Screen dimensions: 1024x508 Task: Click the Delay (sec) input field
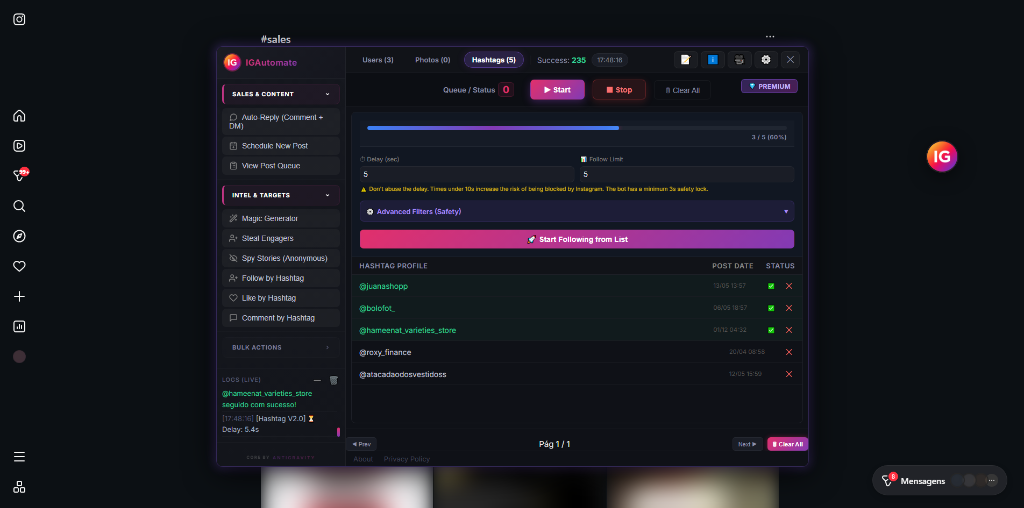coord(467,174)
